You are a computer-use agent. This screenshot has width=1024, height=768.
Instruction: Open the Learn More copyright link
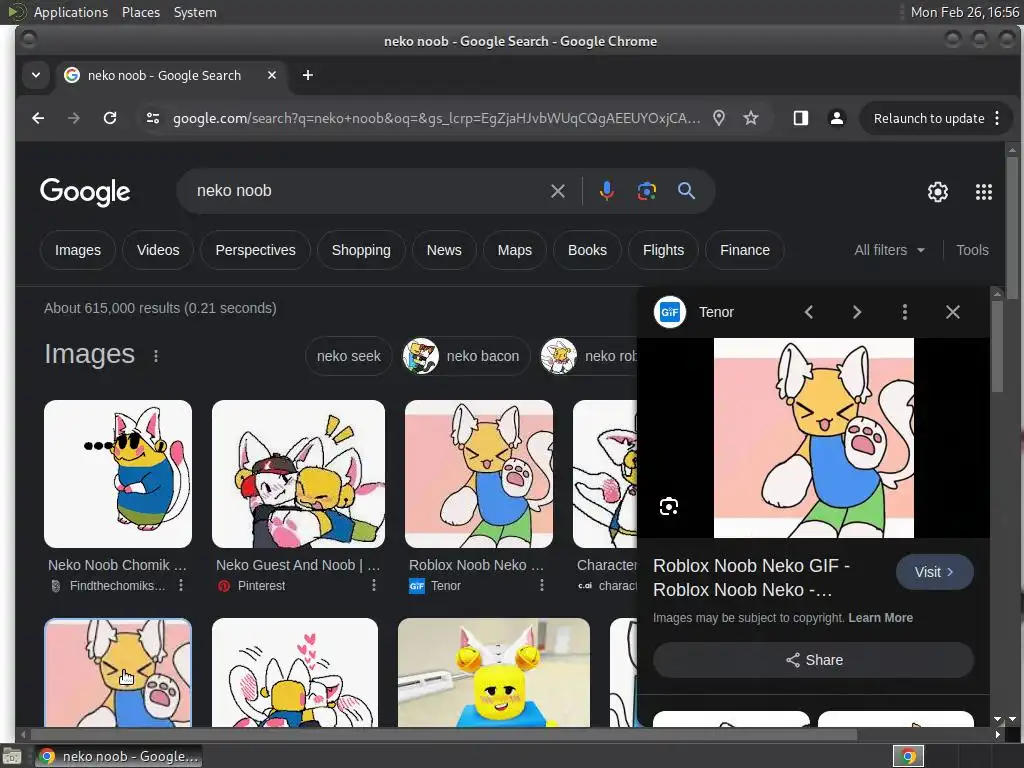pyautogui.click(x=880, y=618)
